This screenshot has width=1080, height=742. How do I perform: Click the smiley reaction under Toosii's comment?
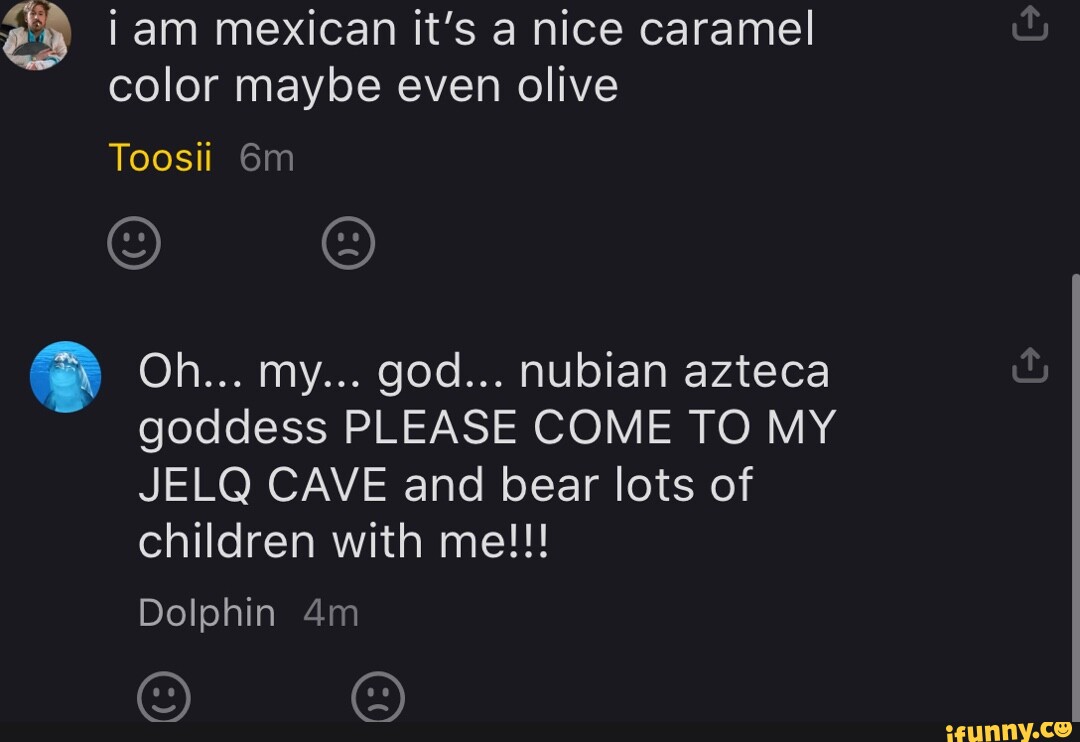[x=135, y=242]
